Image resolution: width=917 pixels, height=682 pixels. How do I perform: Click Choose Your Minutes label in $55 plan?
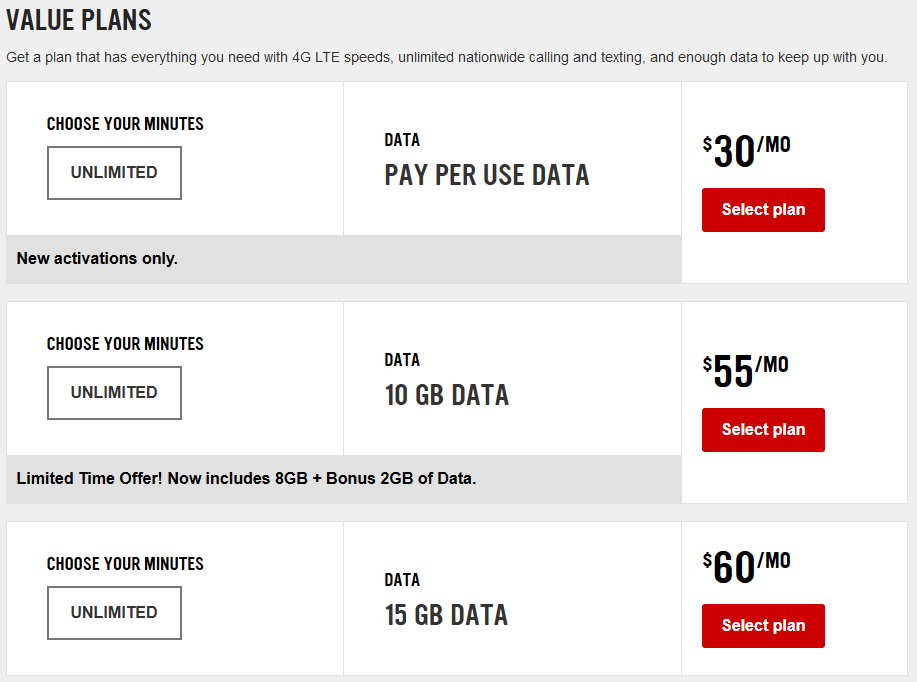[125, 344]
